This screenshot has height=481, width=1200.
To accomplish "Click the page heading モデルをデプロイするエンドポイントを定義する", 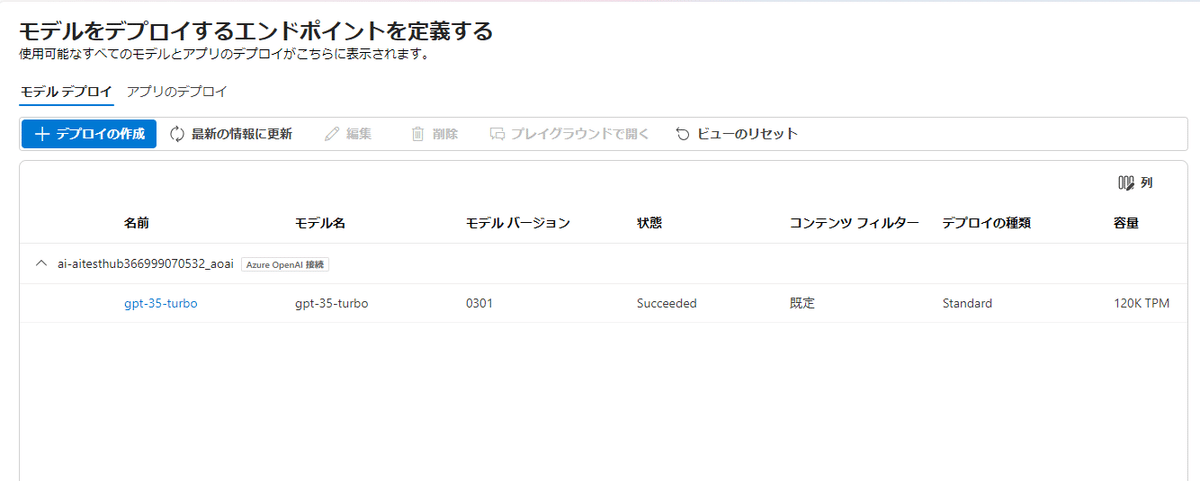I will click(256, 31).
